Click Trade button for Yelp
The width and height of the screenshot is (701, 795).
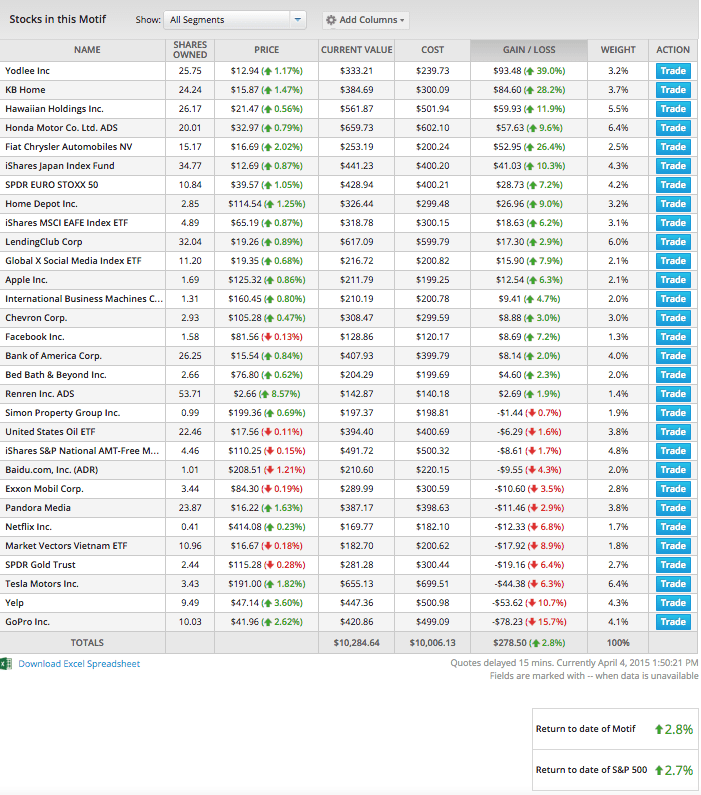673,603
